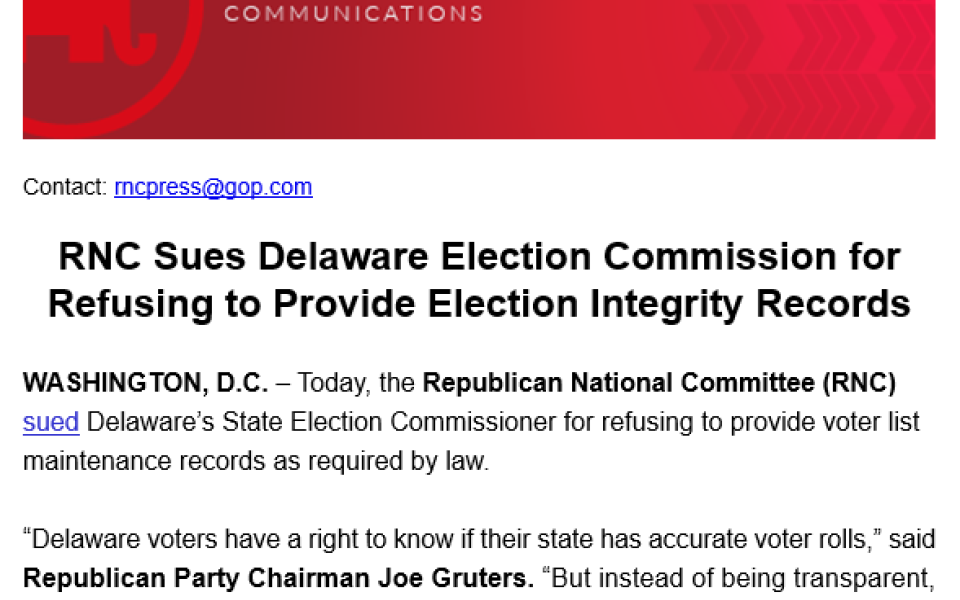The image size is (960, 600).
Task: Click "maintenance records as required by law" text
Action: (256, 463)
